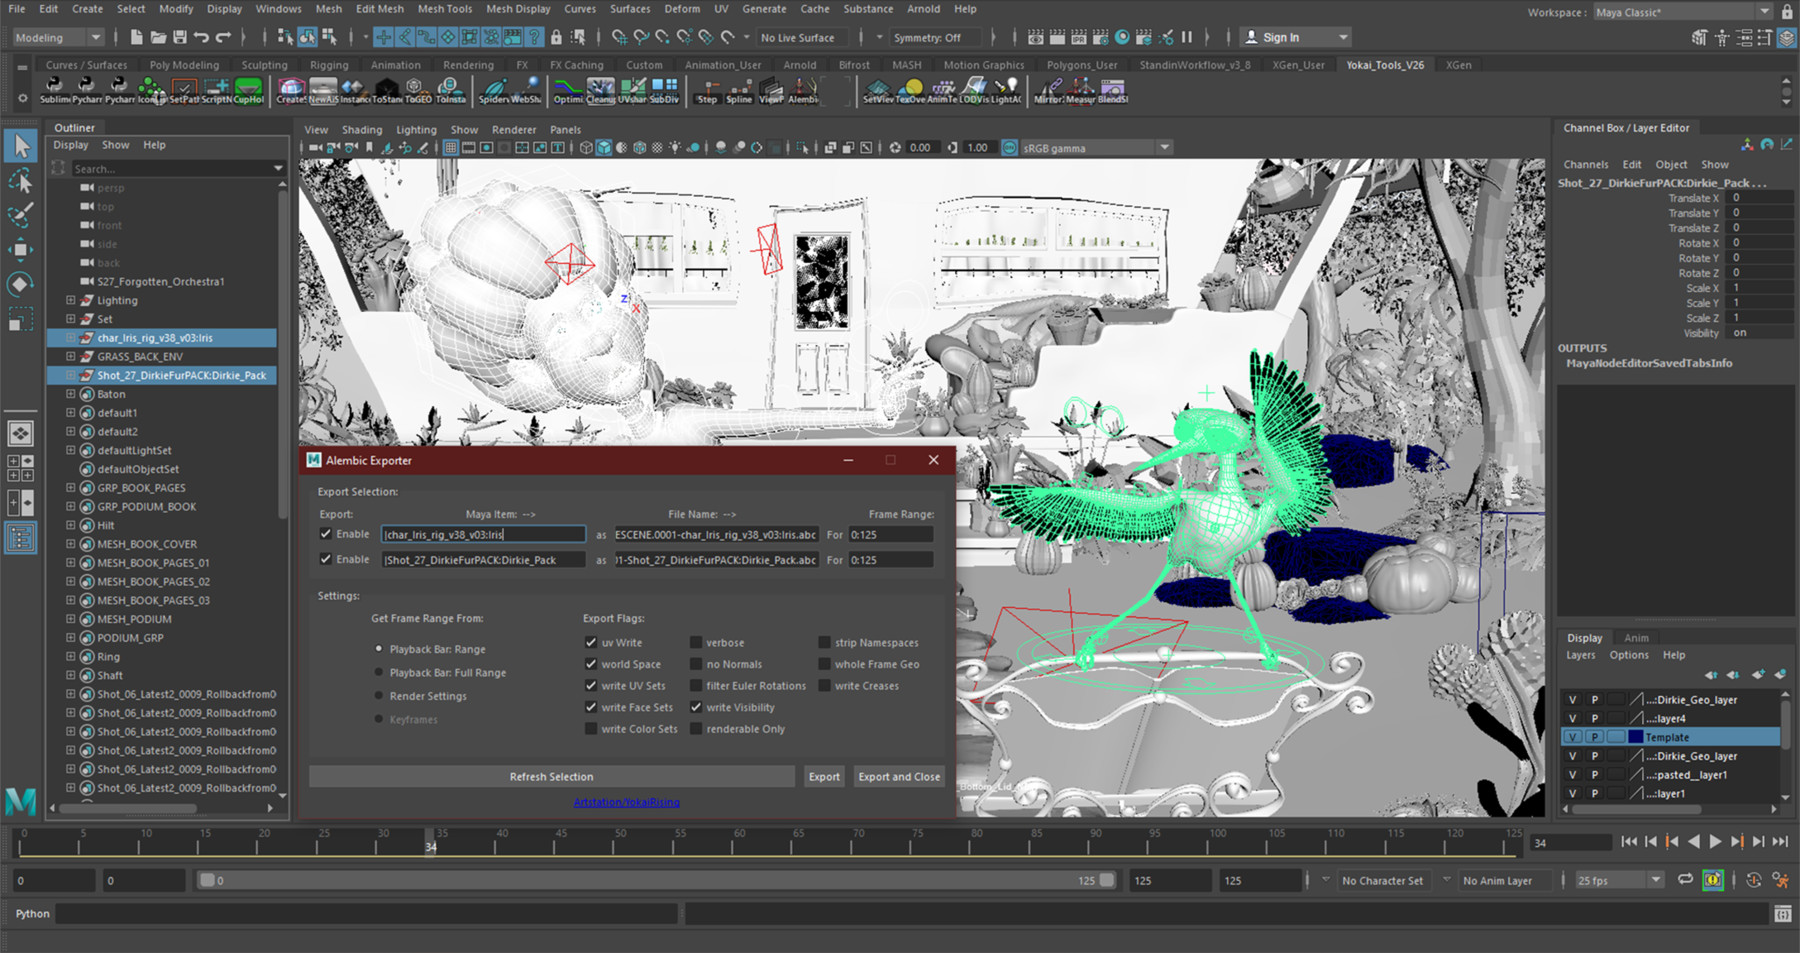Click the Template layer color swatch
The height and width of the screenshot is (953, 1800).
tap(1634, 736)
